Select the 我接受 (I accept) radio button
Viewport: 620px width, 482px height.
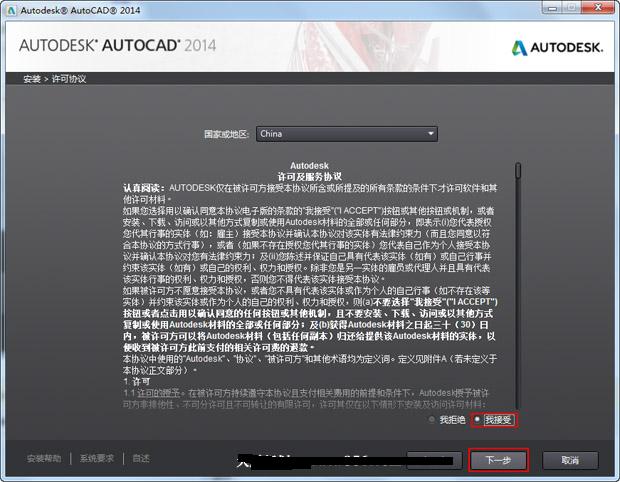pyautogui.click(x=477, y=419)
